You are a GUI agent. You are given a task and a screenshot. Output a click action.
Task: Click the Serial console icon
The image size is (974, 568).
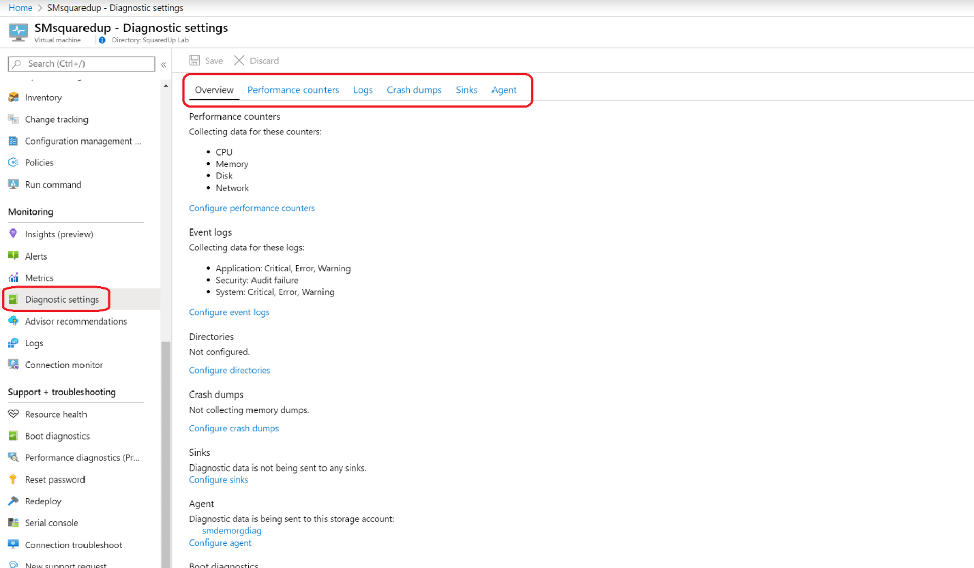[13, 523]
